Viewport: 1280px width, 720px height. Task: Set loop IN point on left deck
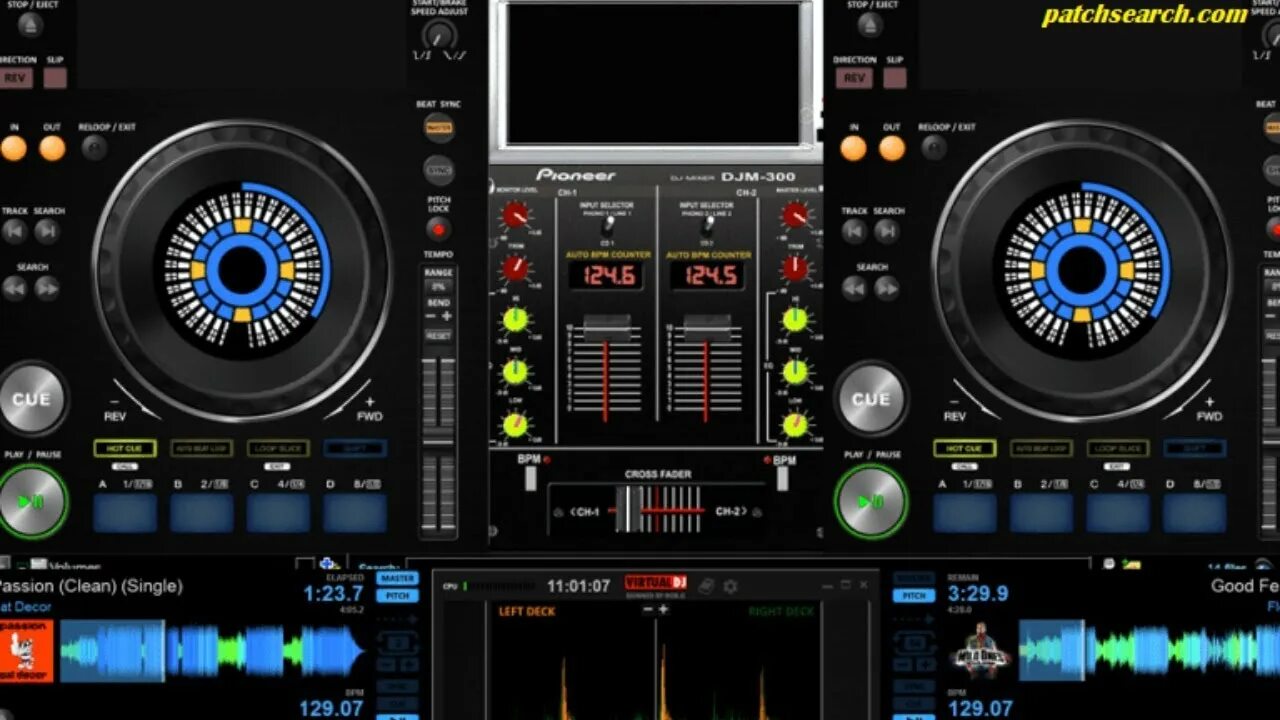(x=14, y=148)
